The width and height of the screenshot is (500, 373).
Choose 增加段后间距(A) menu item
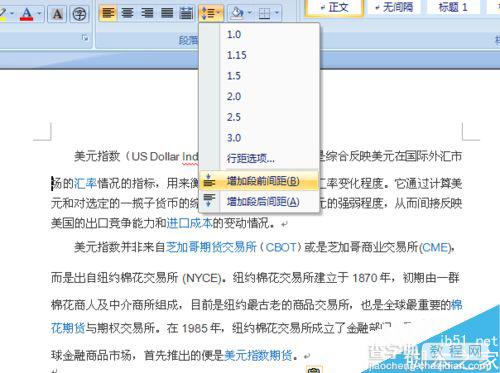click(x=259, y=201)
